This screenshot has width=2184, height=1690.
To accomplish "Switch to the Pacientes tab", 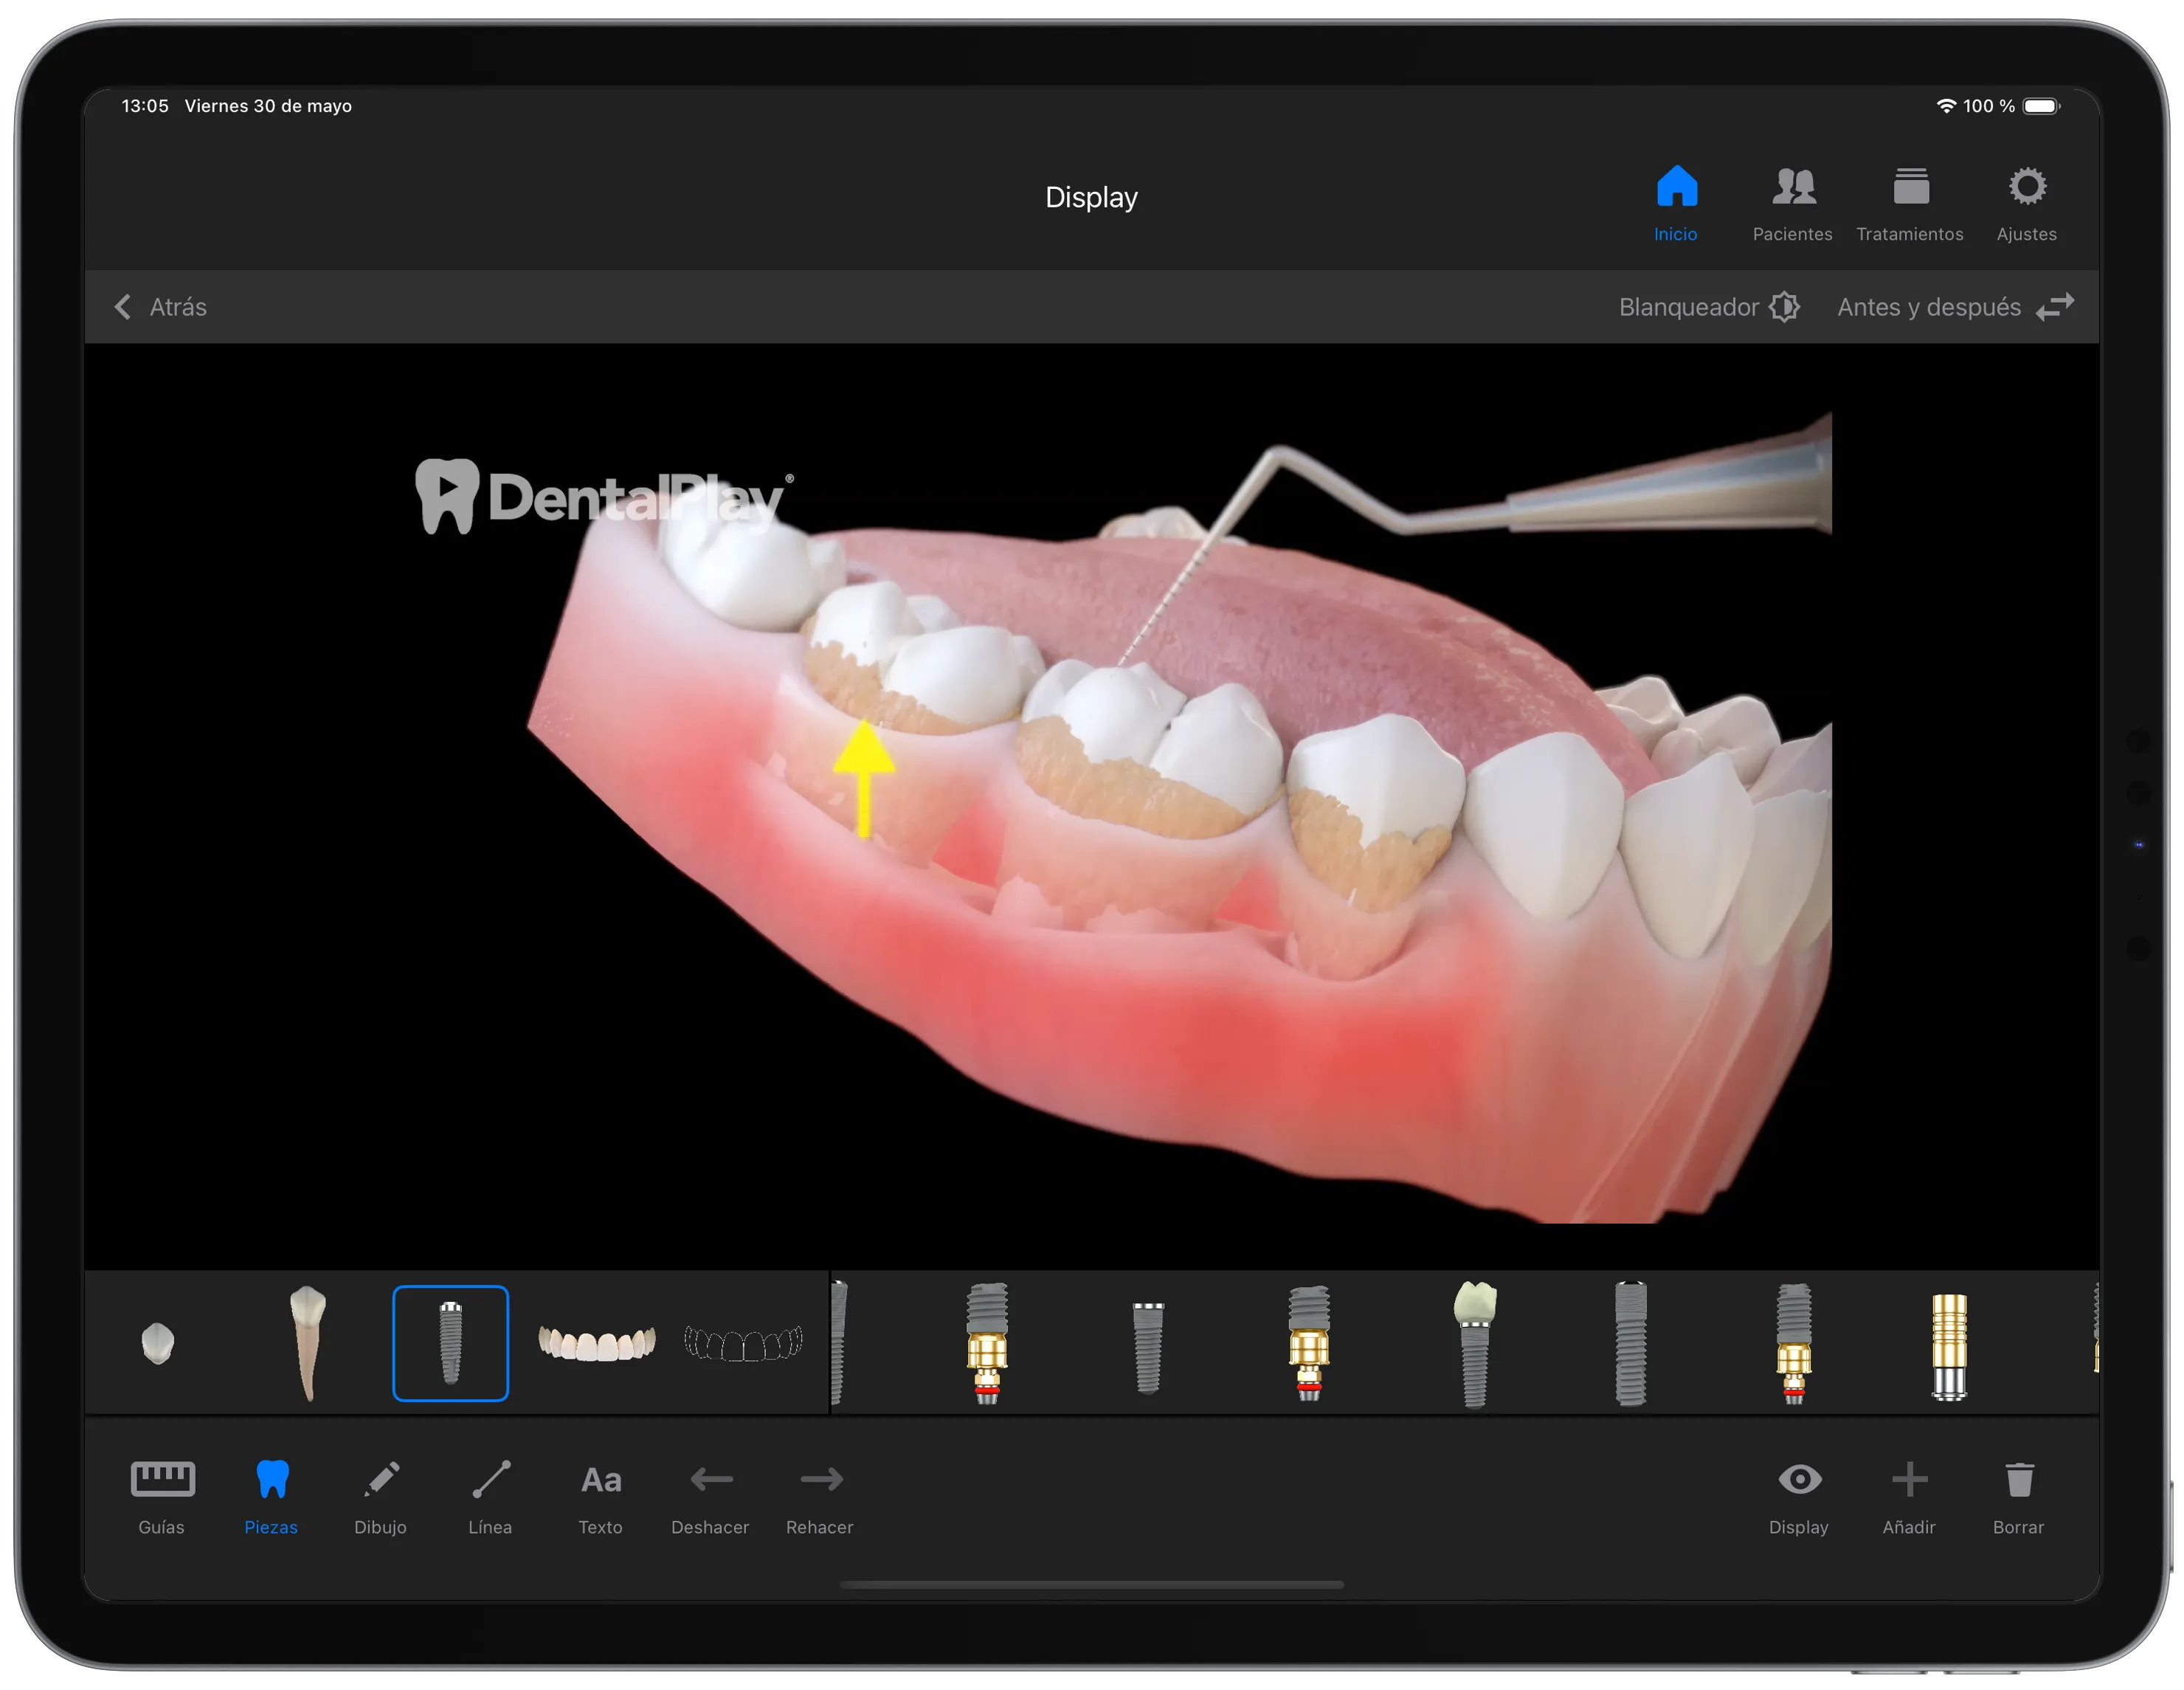I will [1792, 204].
